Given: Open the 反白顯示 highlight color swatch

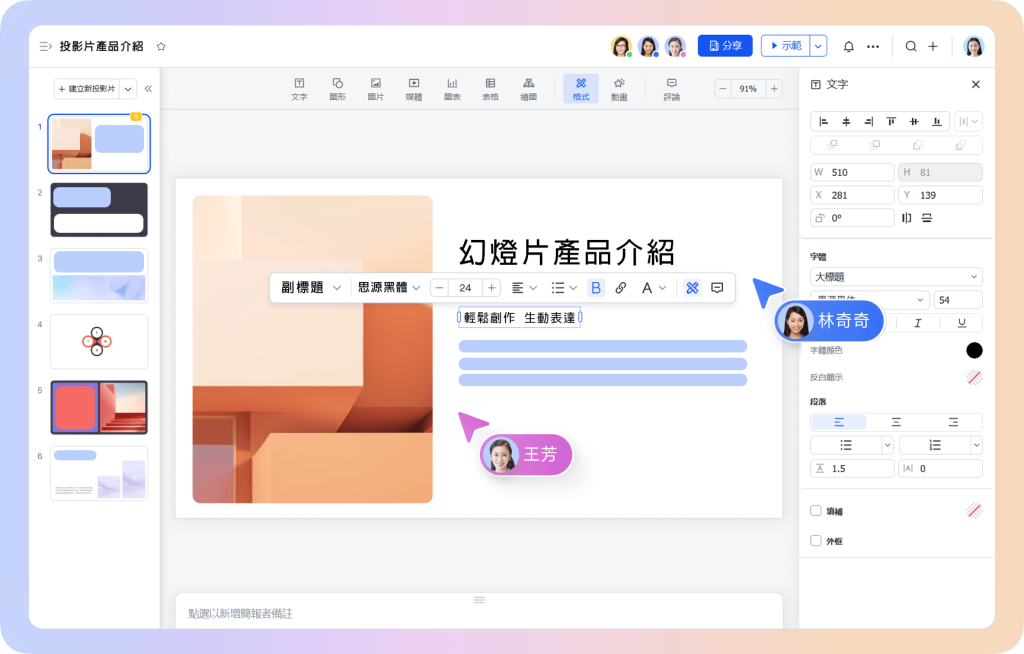Looking at the screenshot, I should 974,378.
